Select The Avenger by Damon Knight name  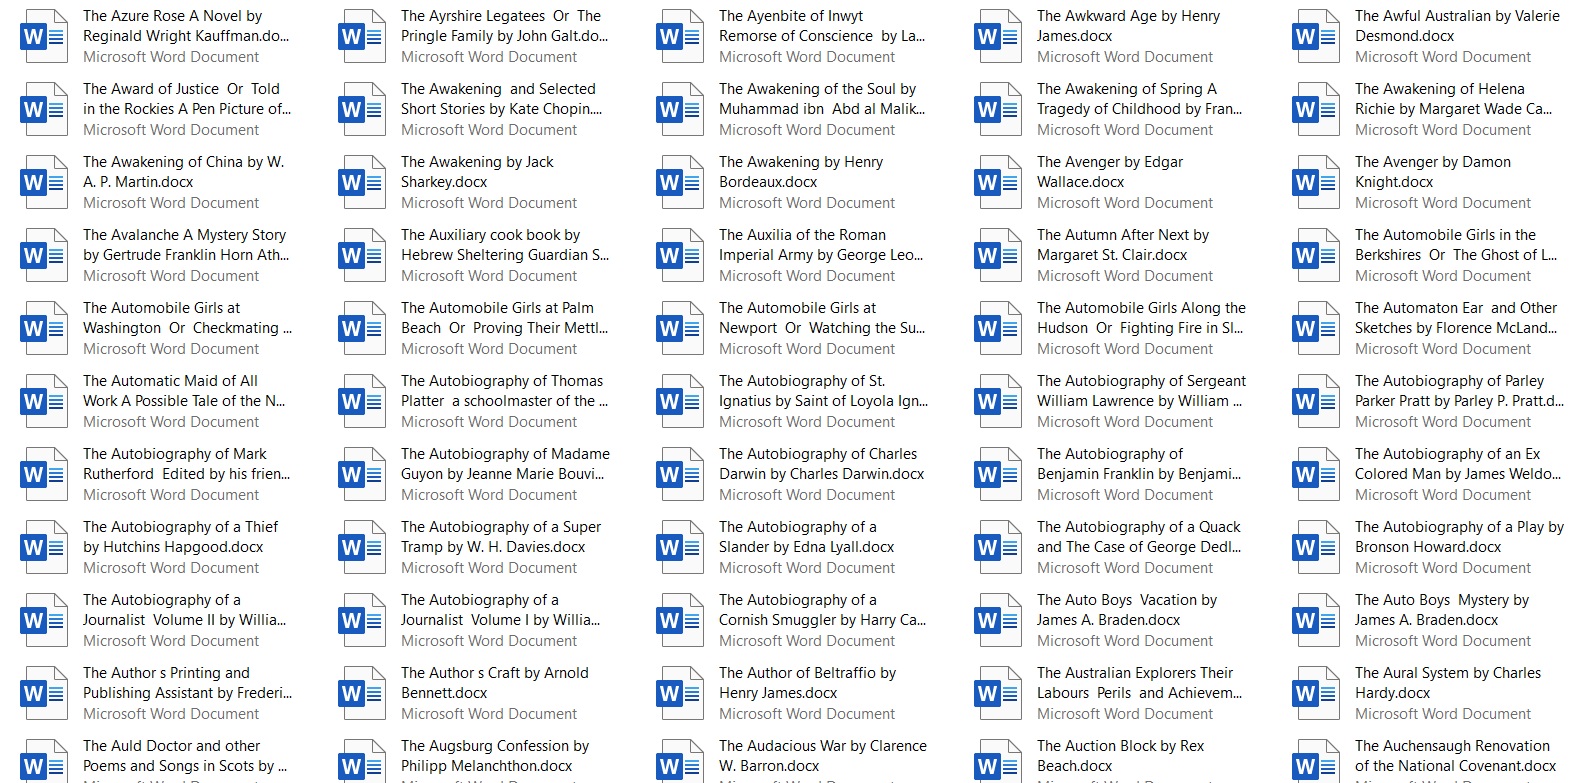click(x=1433, y=172)
